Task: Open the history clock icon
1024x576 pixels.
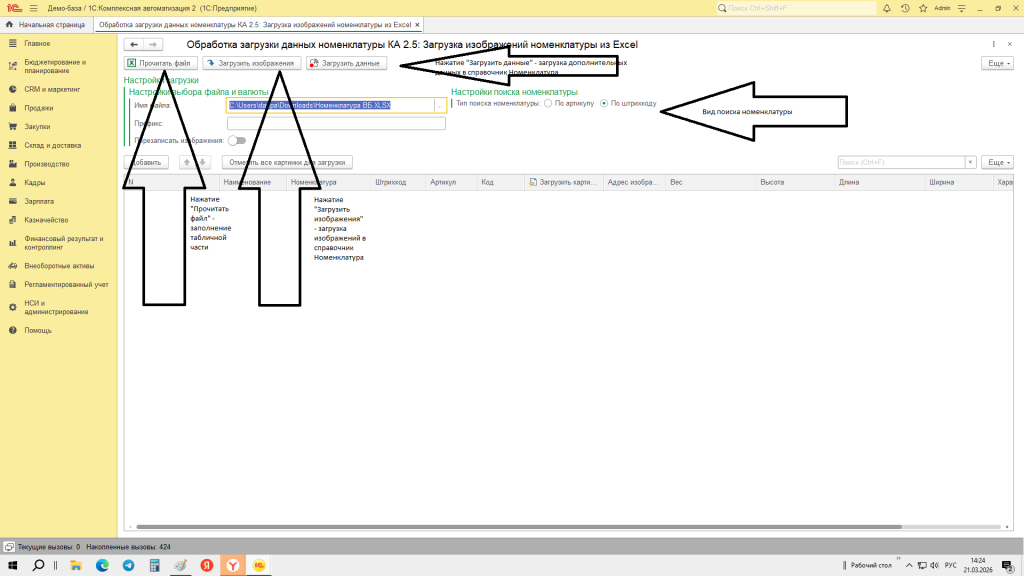Action: [905, 8]
